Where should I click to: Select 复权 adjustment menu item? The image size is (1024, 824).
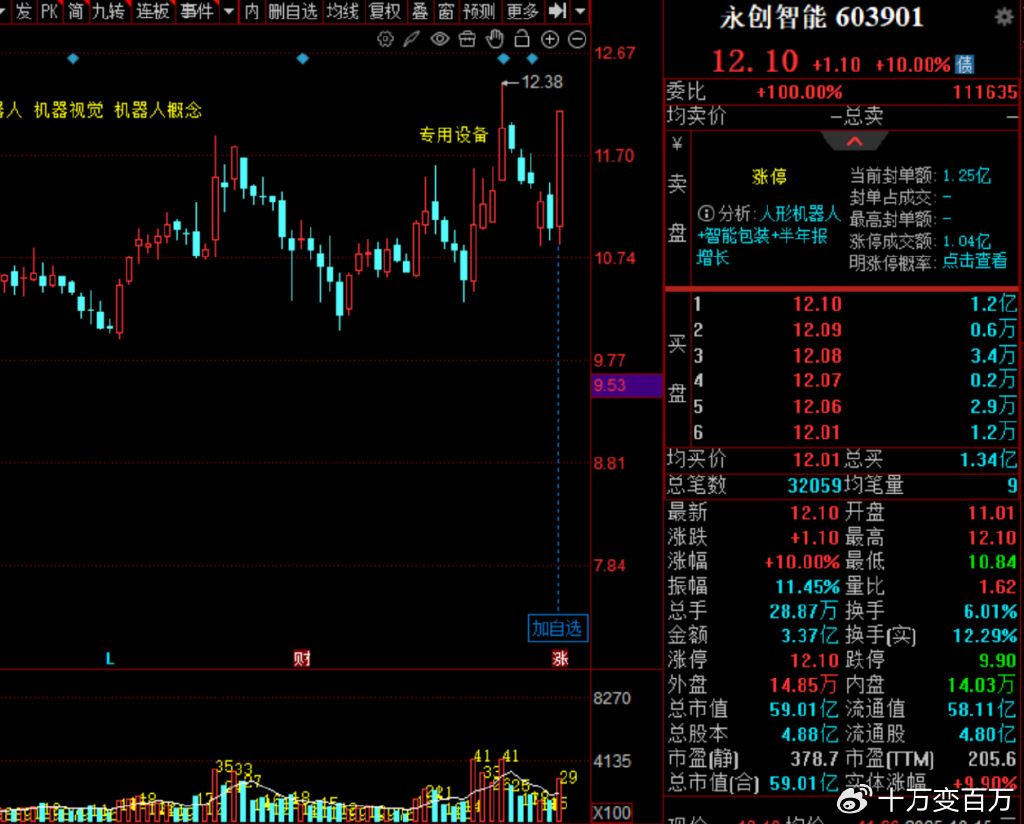click(385, 11)
